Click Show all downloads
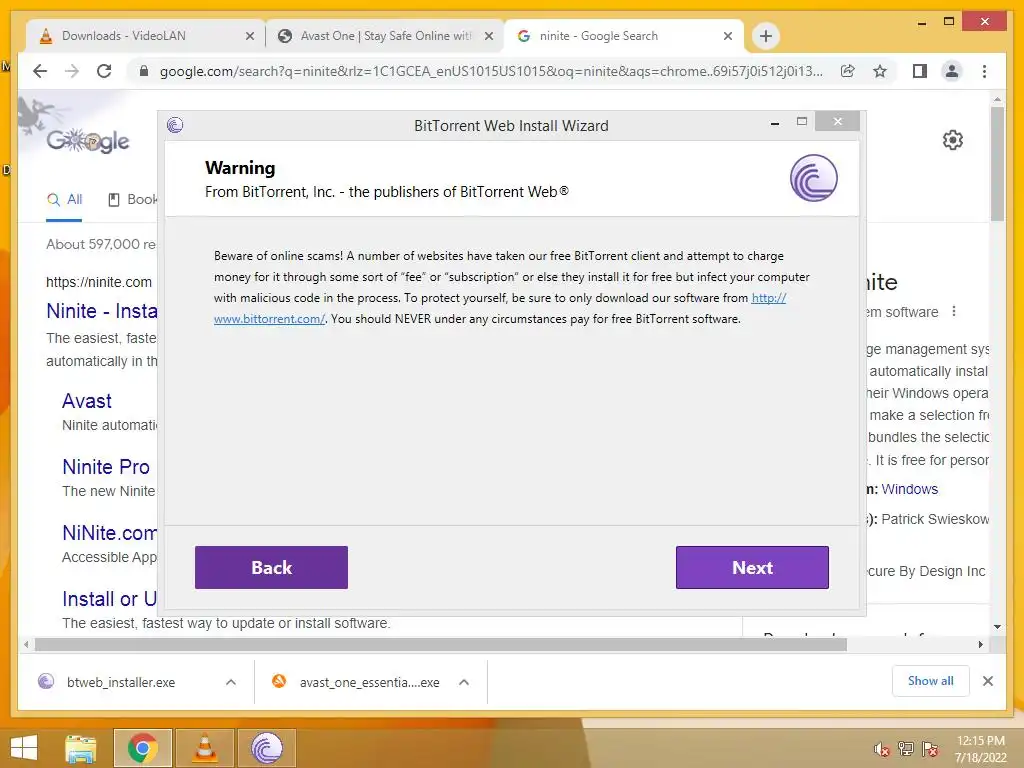Viewport: 1024px width, 768px height. [930, 681]
